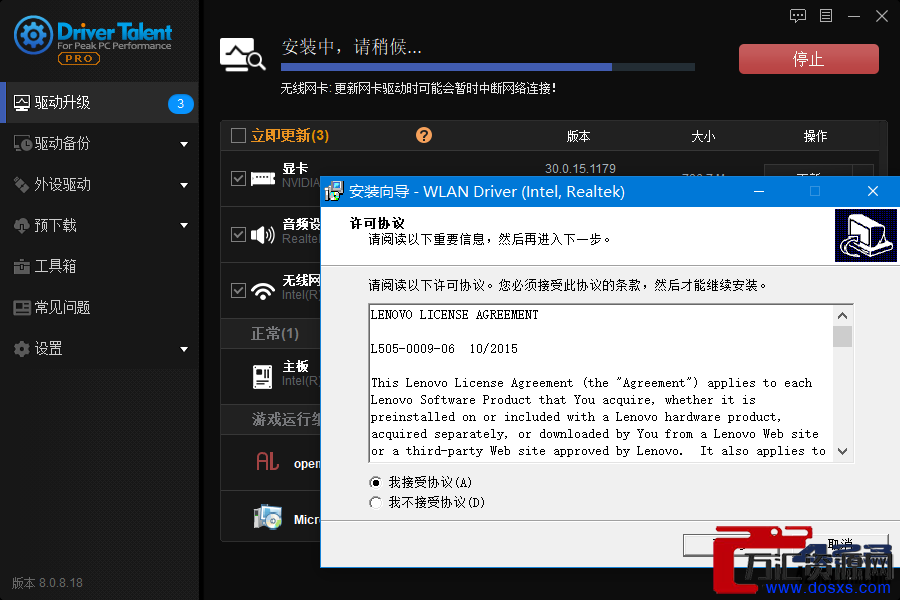Click the graphics card icon in 显卡 row
Image resolution: width=900 pixels, height=600 pixels.
pos(263,179)
